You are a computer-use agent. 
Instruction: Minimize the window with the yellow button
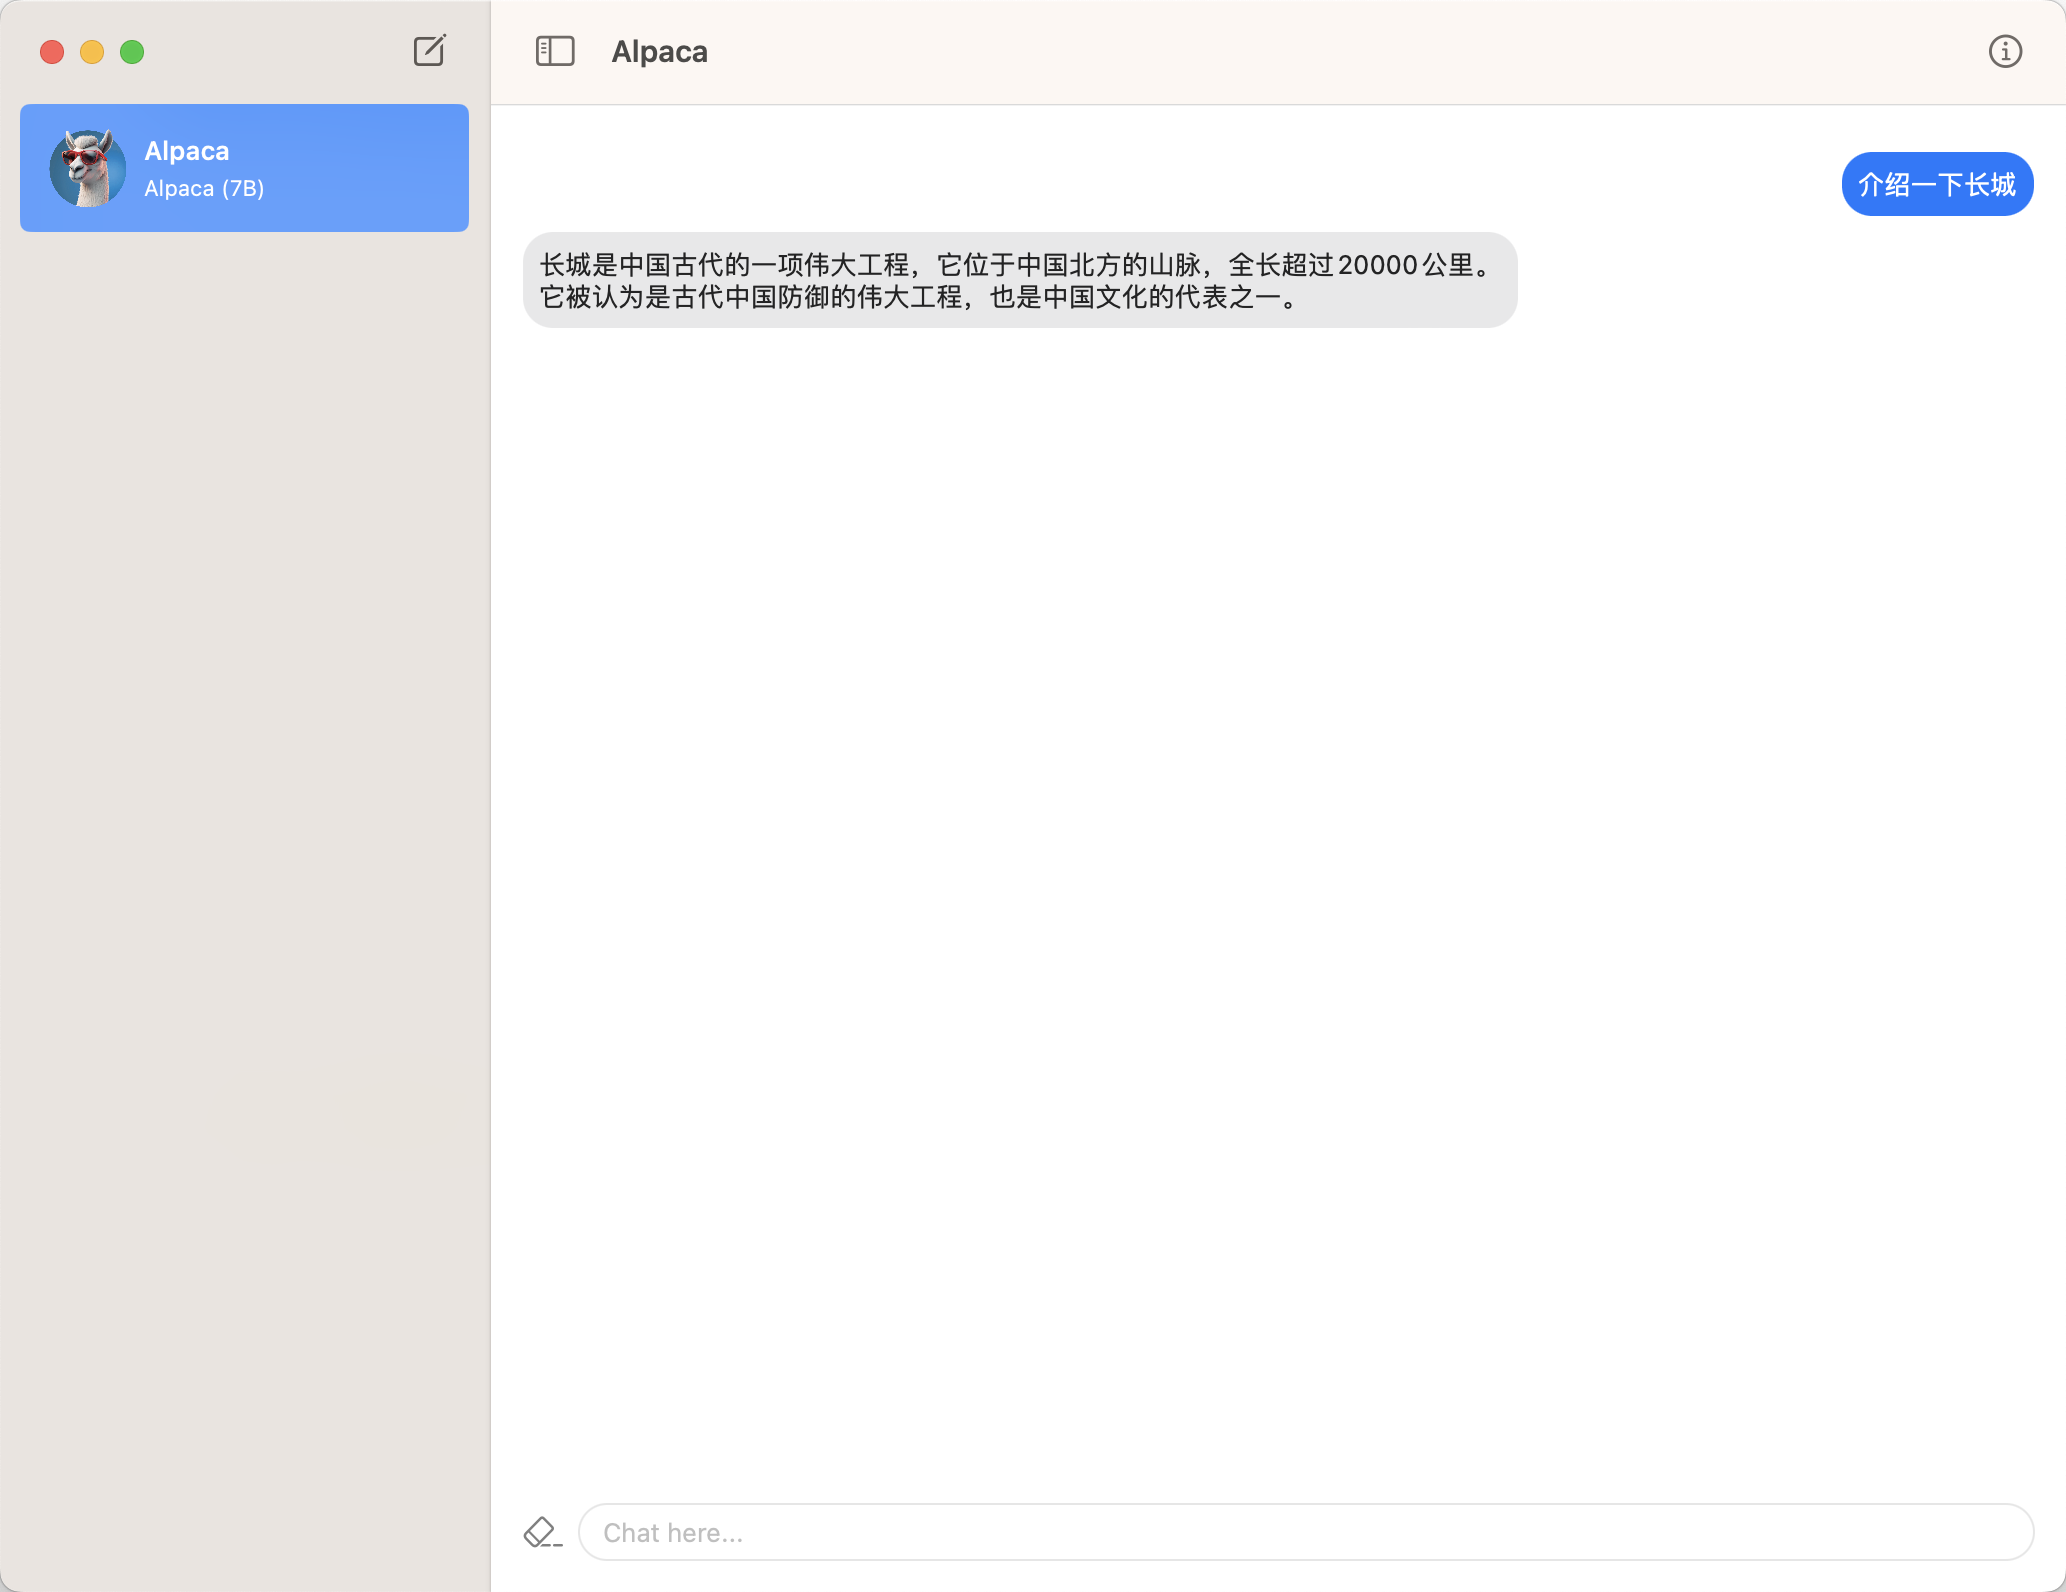tap(92, 52)
